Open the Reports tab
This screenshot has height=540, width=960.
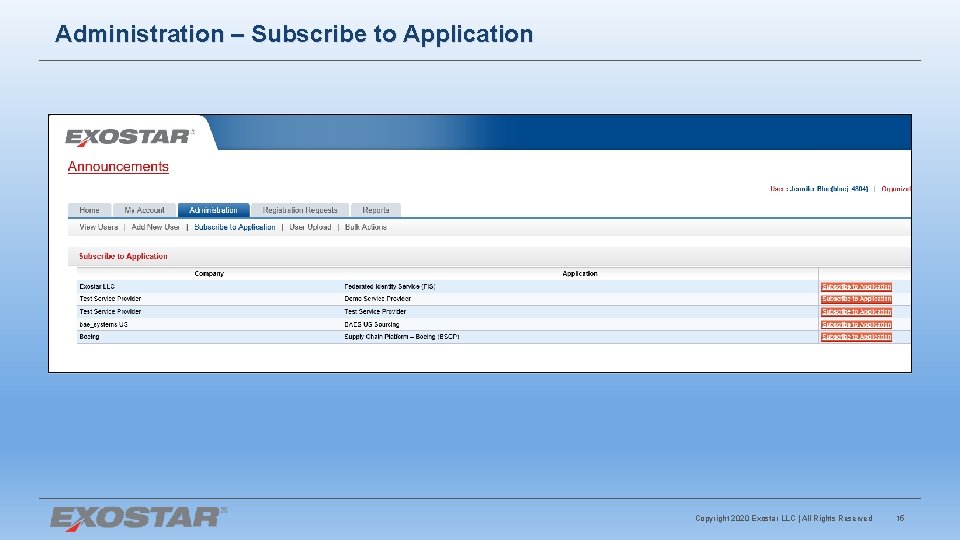point(376,210)
